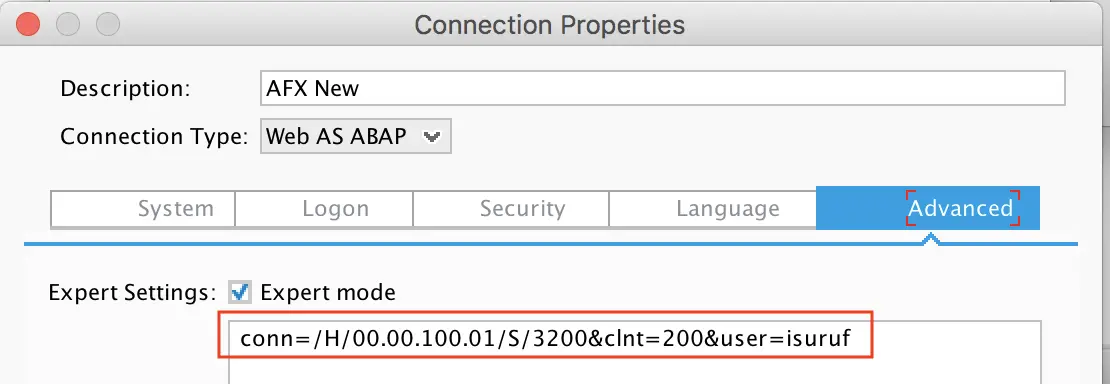Switch to the System tab
The height and width of the screenshot is (384, 1110).
click(x=143, y=208)
